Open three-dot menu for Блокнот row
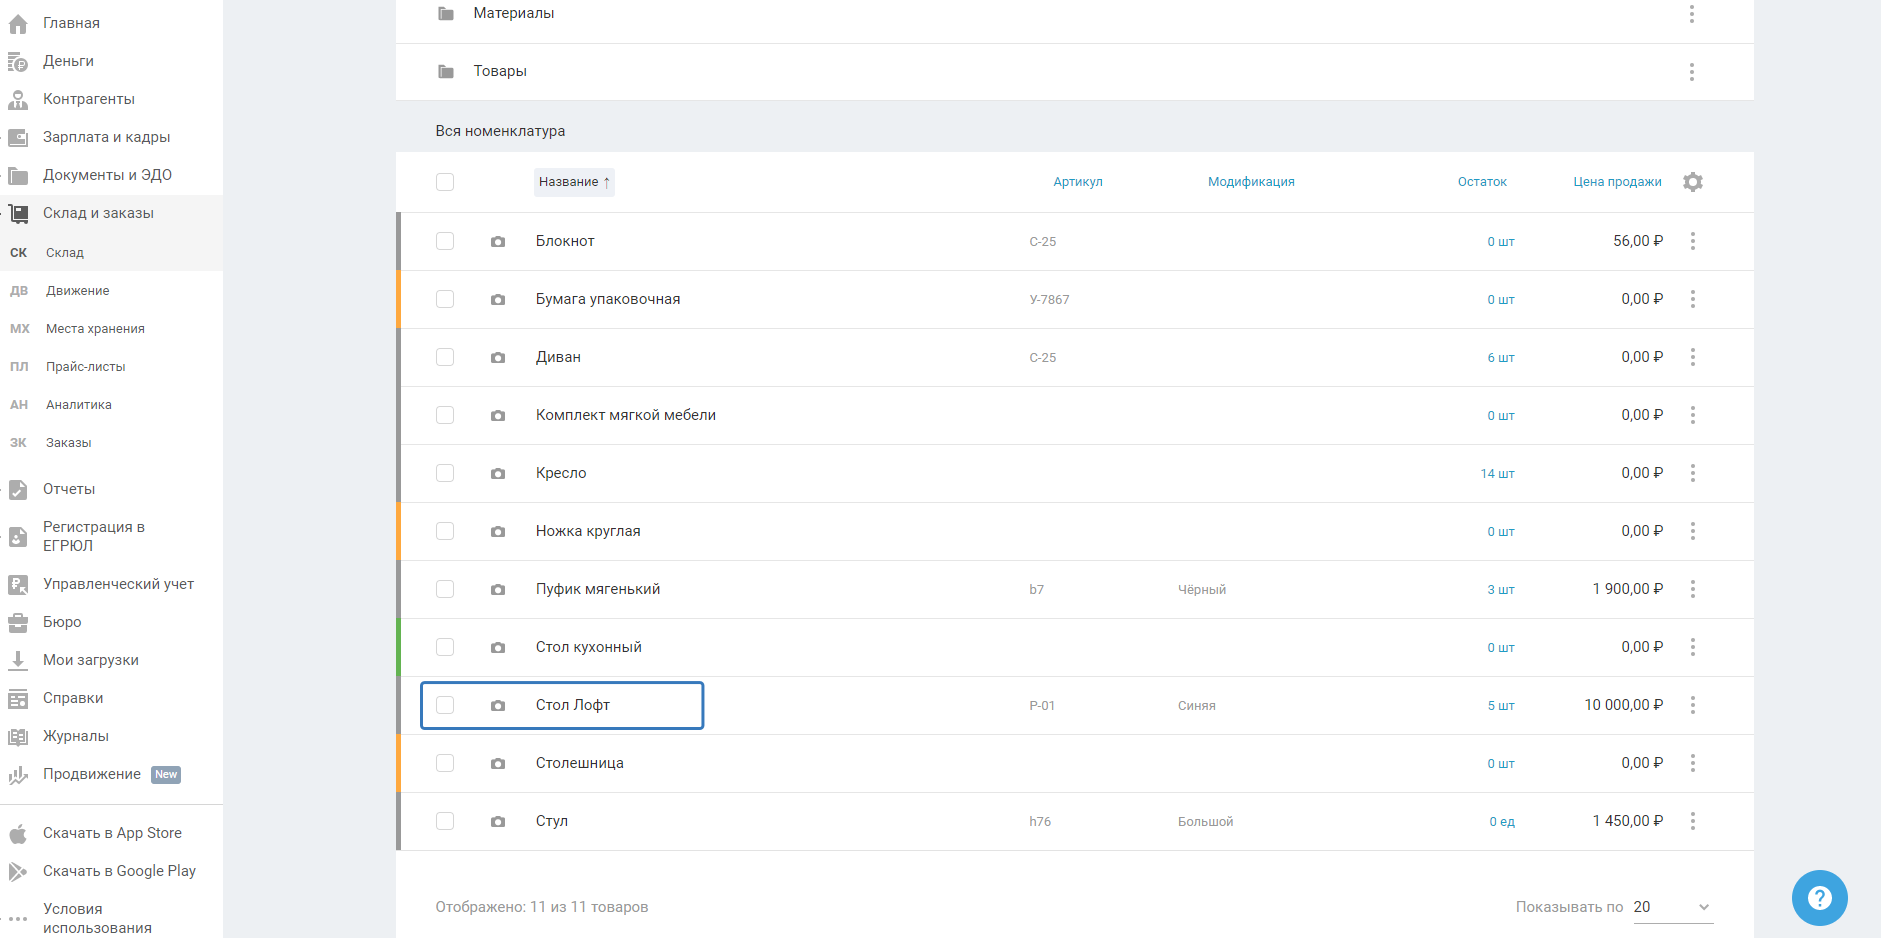 1692,241
